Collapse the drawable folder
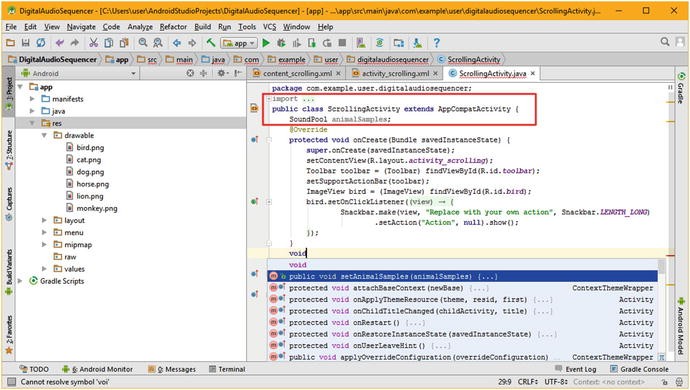Screen dimensions: 690x390 pos(44,135)
